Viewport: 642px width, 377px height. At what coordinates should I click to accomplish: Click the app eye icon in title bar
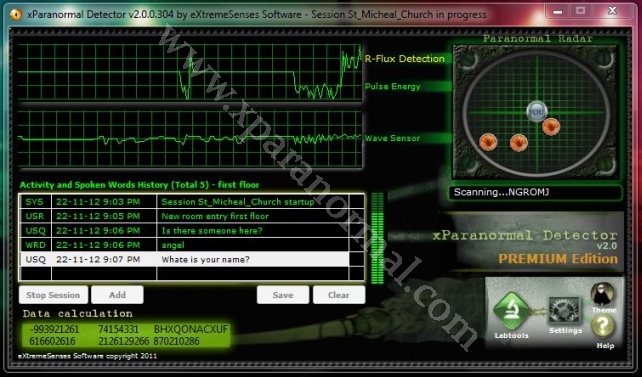(x=16, y=14)
